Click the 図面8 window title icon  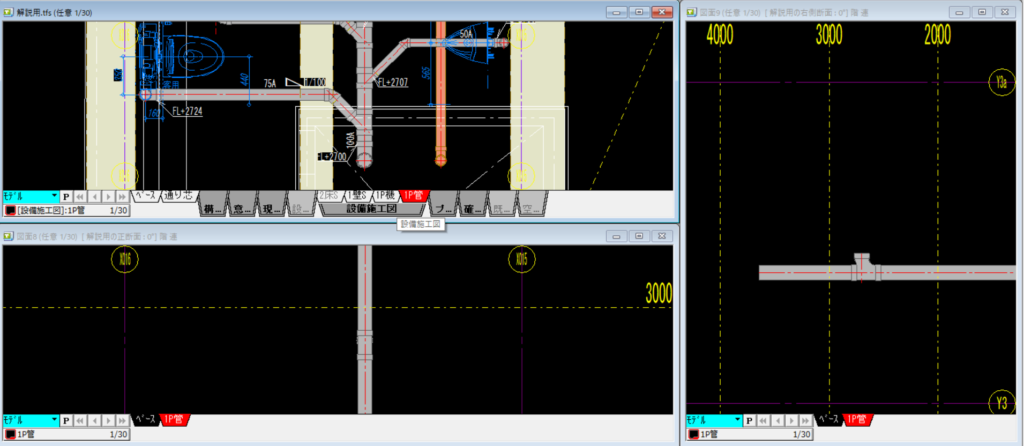[x=9, y=236]
